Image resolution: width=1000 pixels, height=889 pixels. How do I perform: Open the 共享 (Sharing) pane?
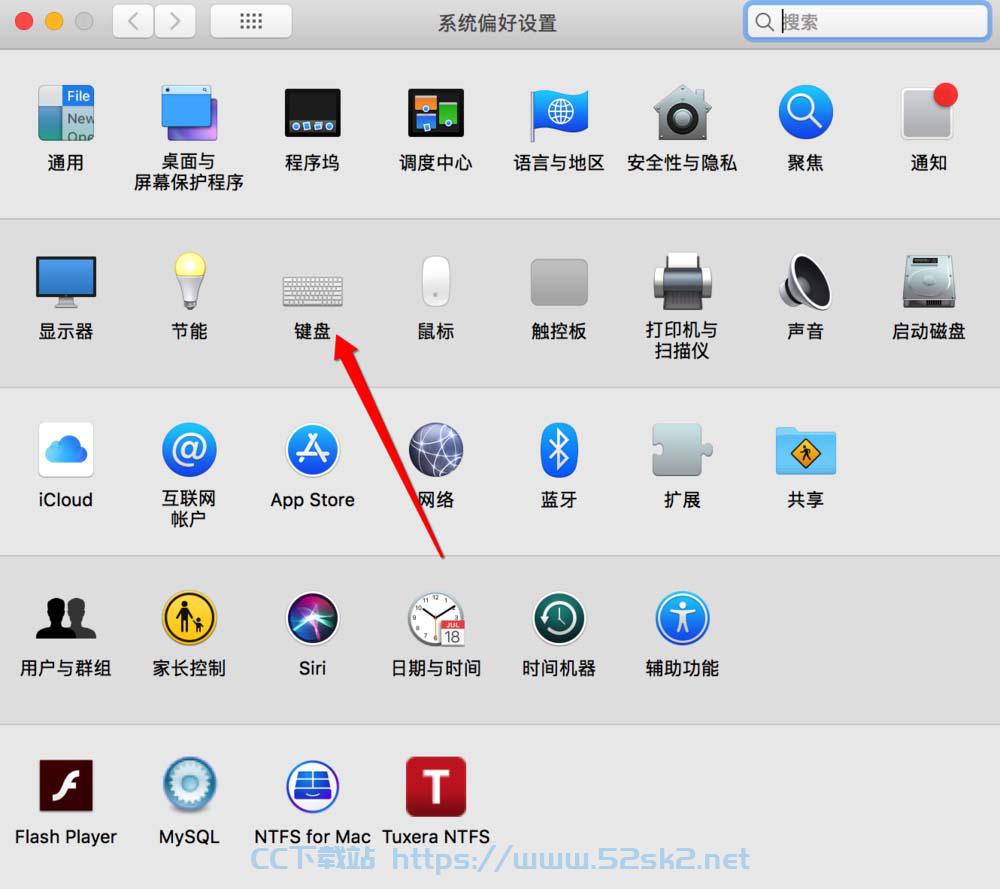805,450
